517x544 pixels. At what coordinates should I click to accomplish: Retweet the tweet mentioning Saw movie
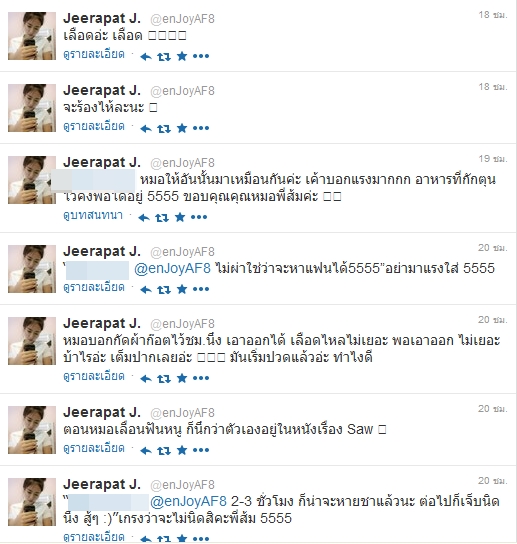pyautogui.click(x=164, y=451)
